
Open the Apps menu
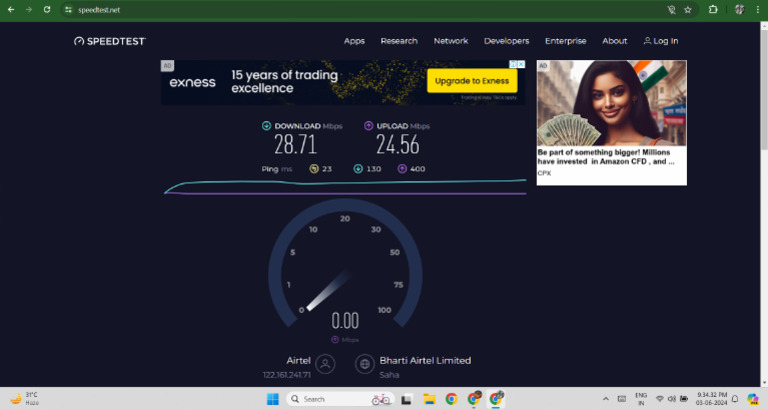tap(354, 41)
